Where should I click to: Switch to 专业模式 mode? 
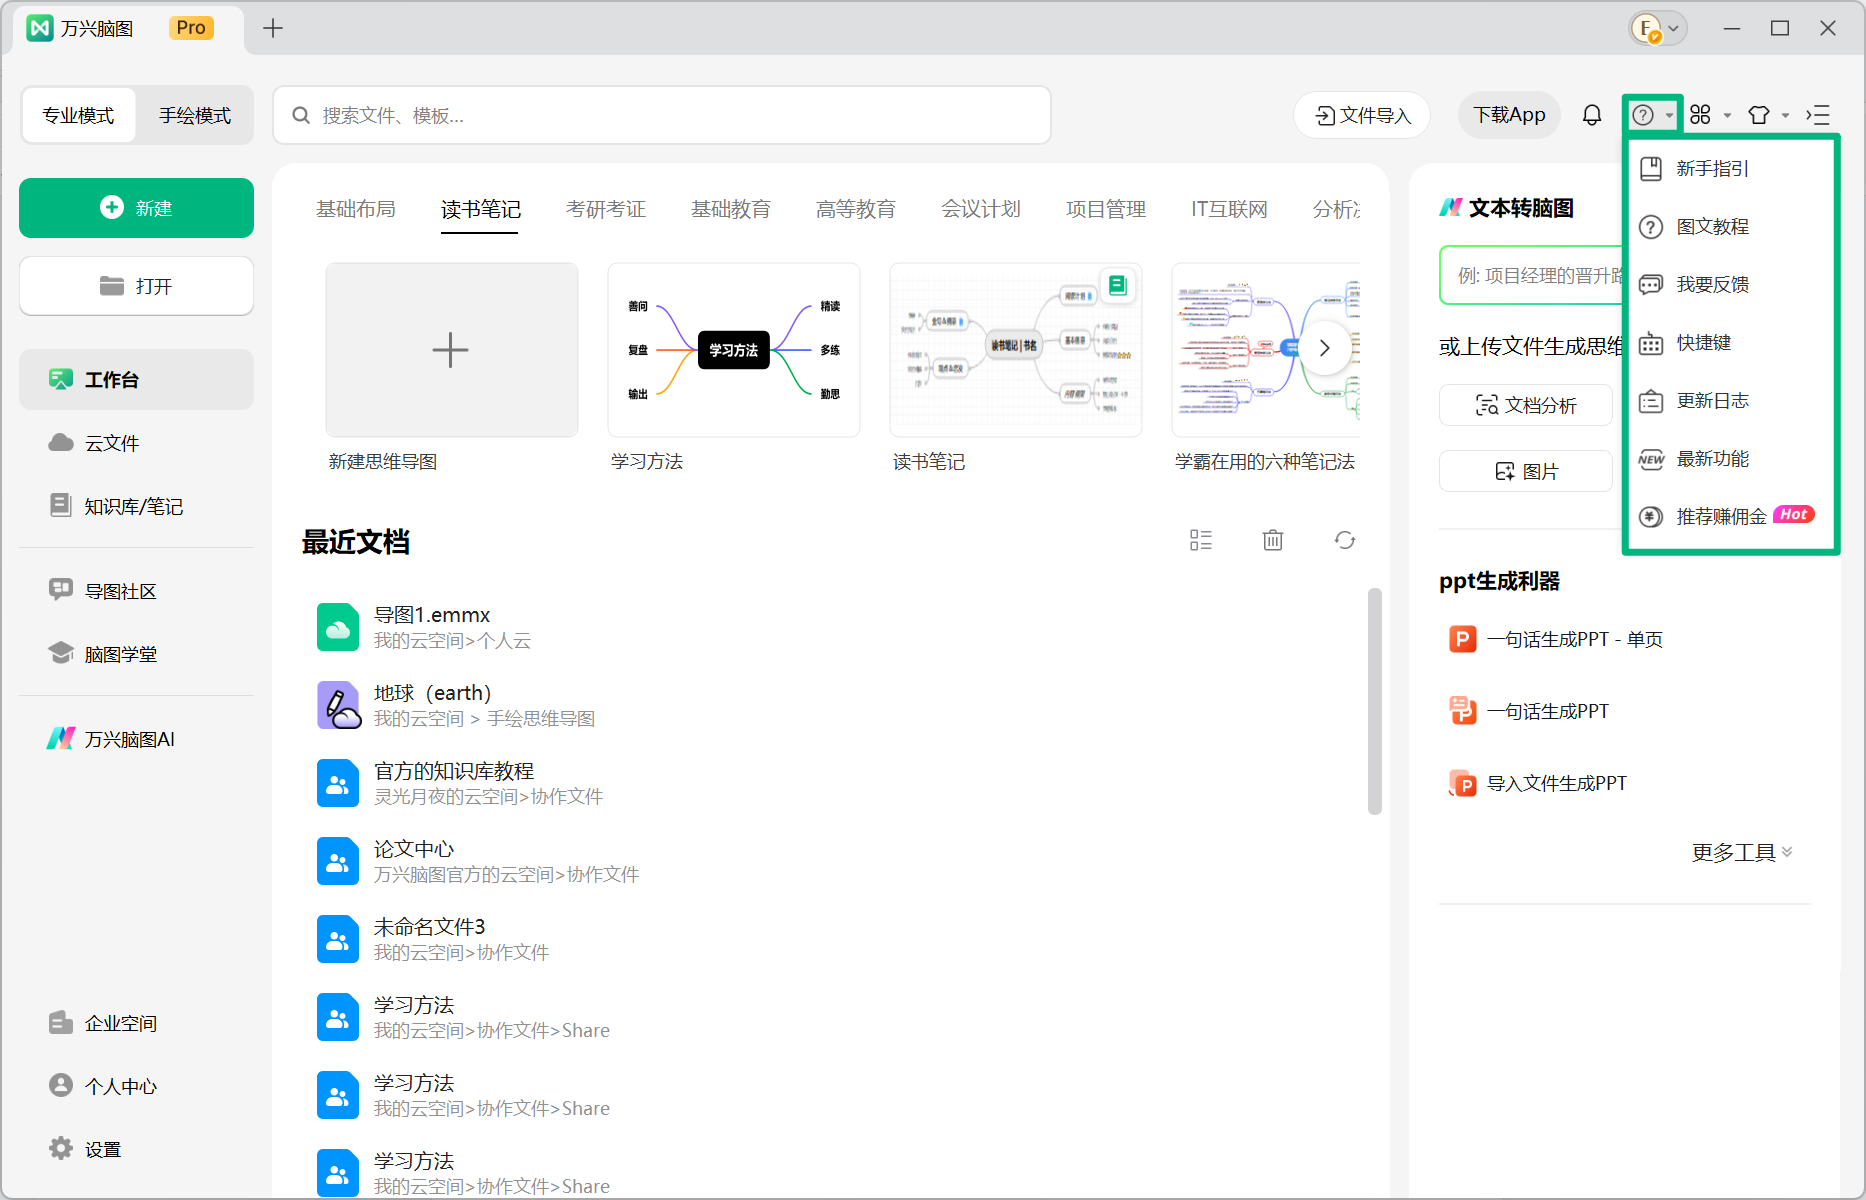(78, 115)
